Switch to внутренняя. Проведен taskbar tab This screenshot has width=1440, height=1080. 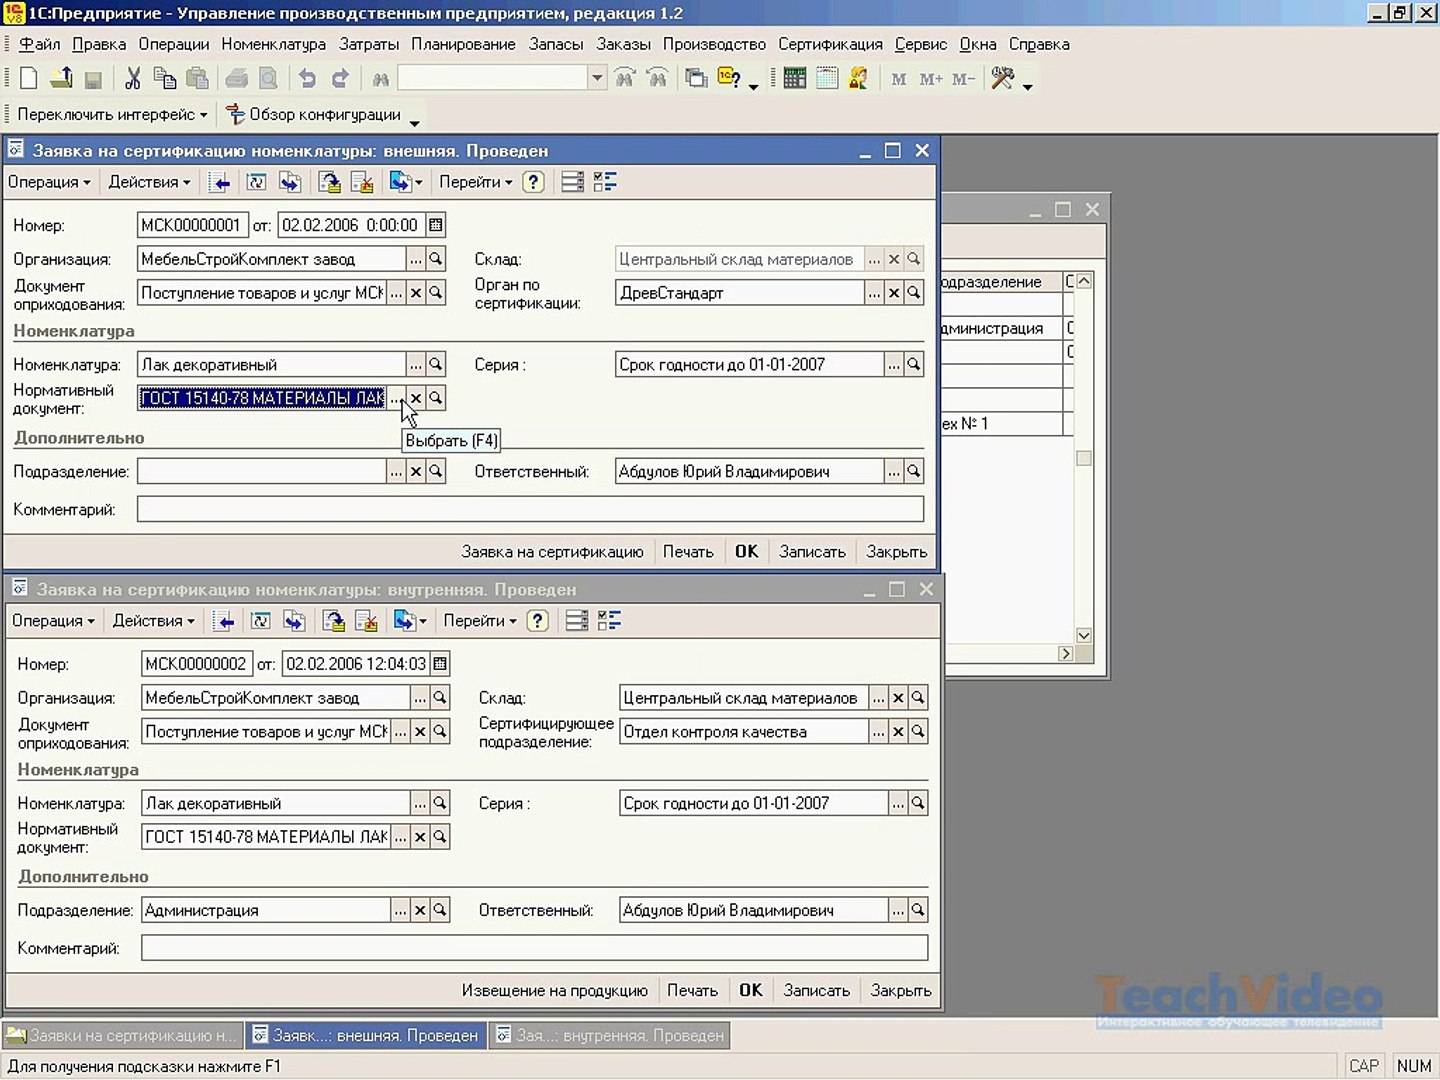point(609,1036)
